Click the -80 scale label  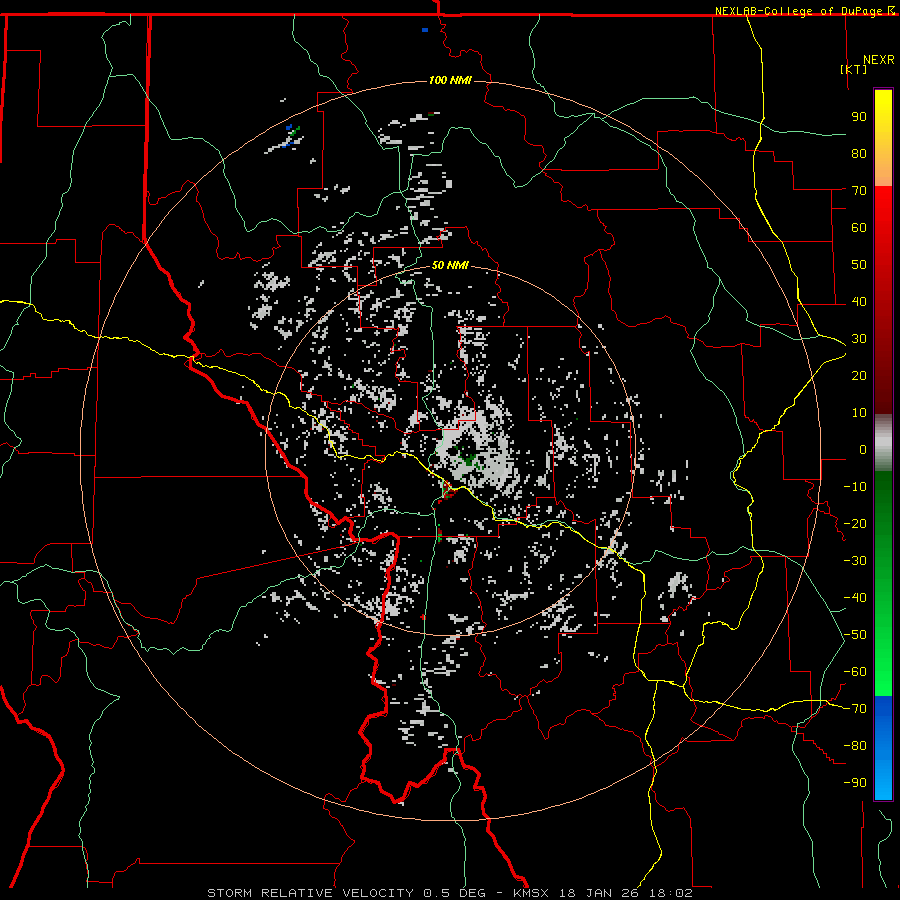click(x=855, y=746)
